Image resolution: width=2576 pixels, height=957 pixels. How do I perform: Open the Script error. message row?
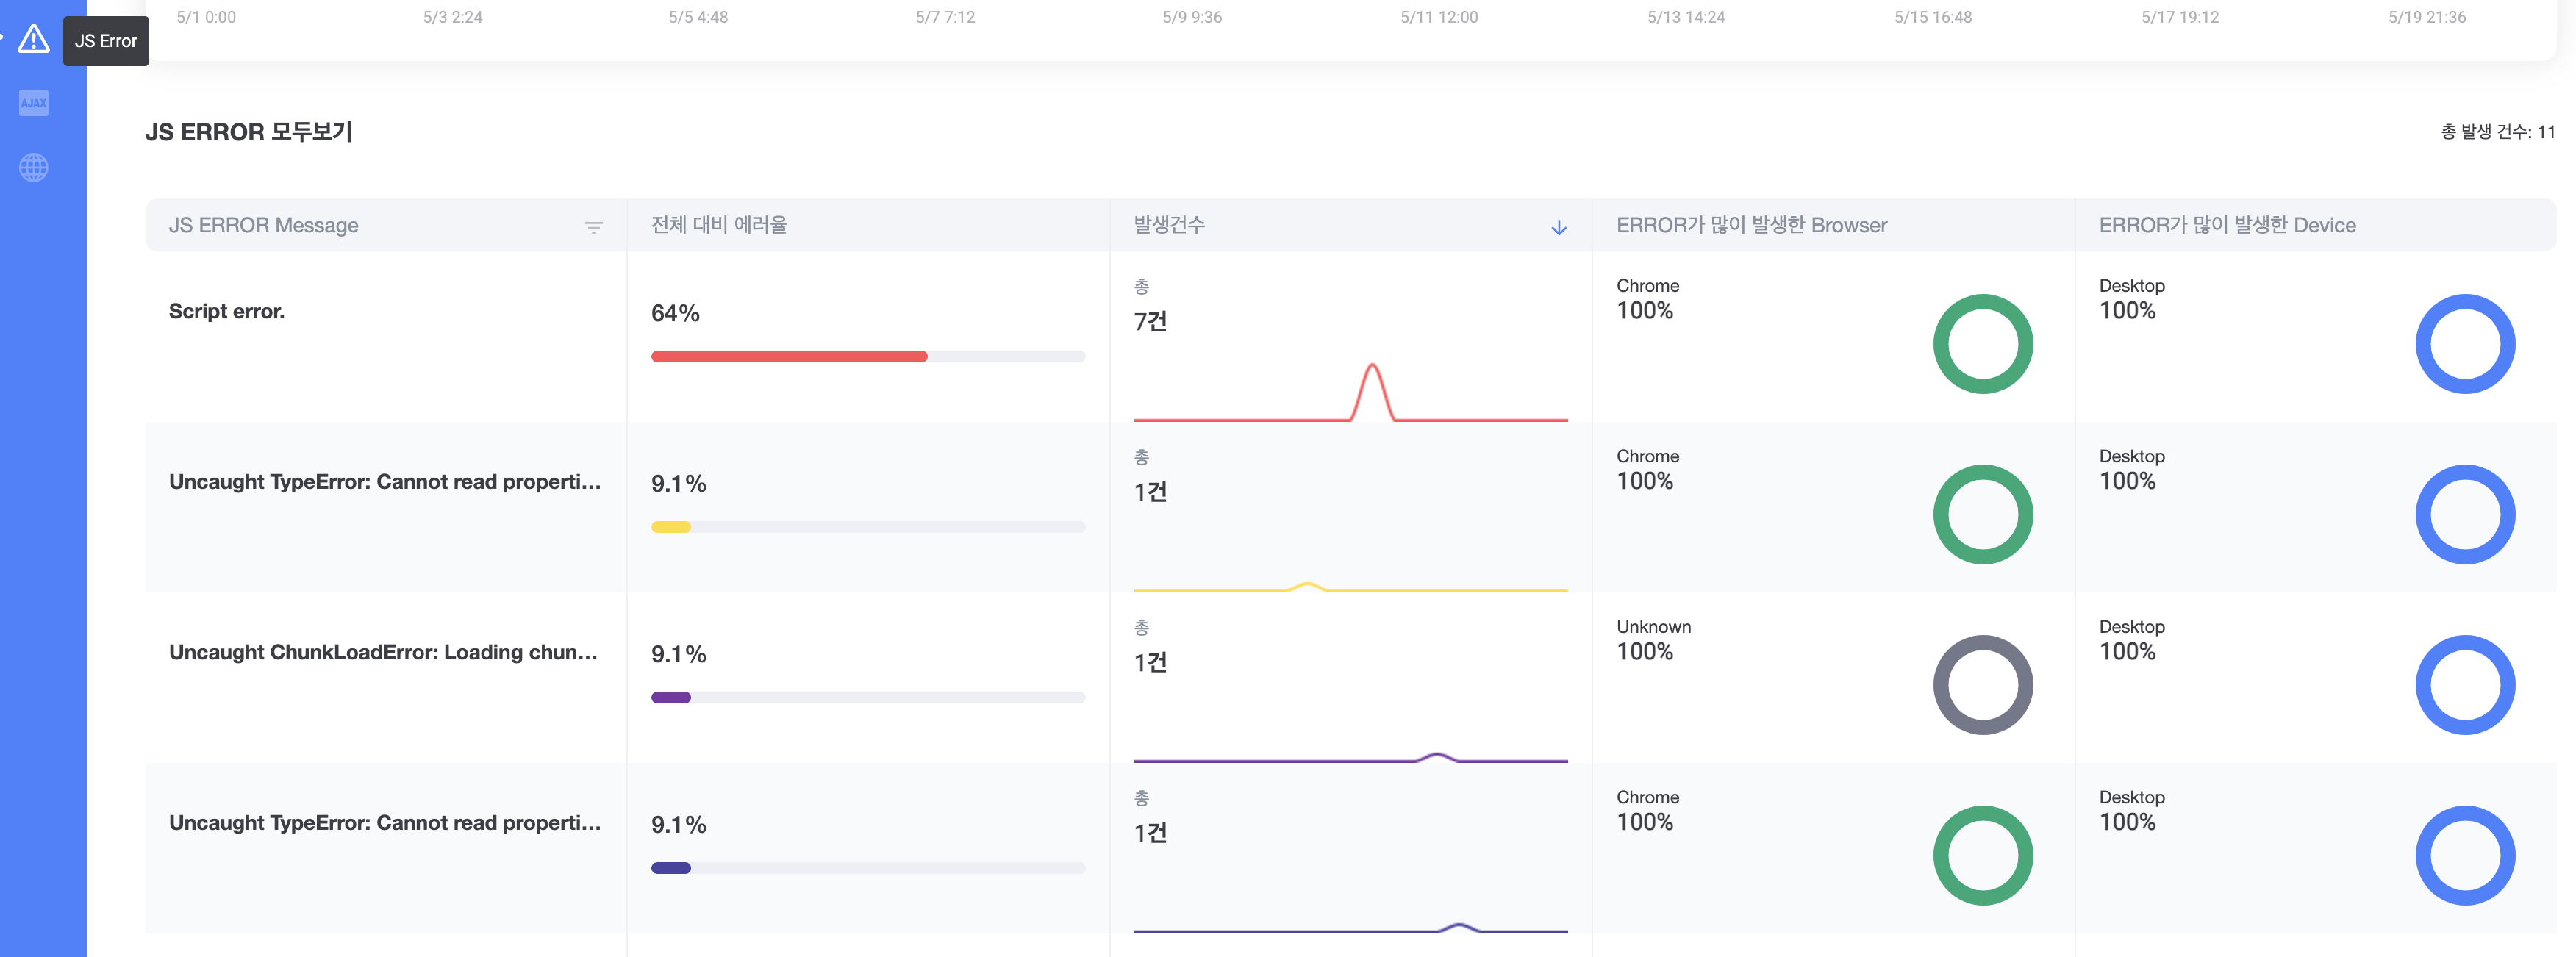click(227, 311)
